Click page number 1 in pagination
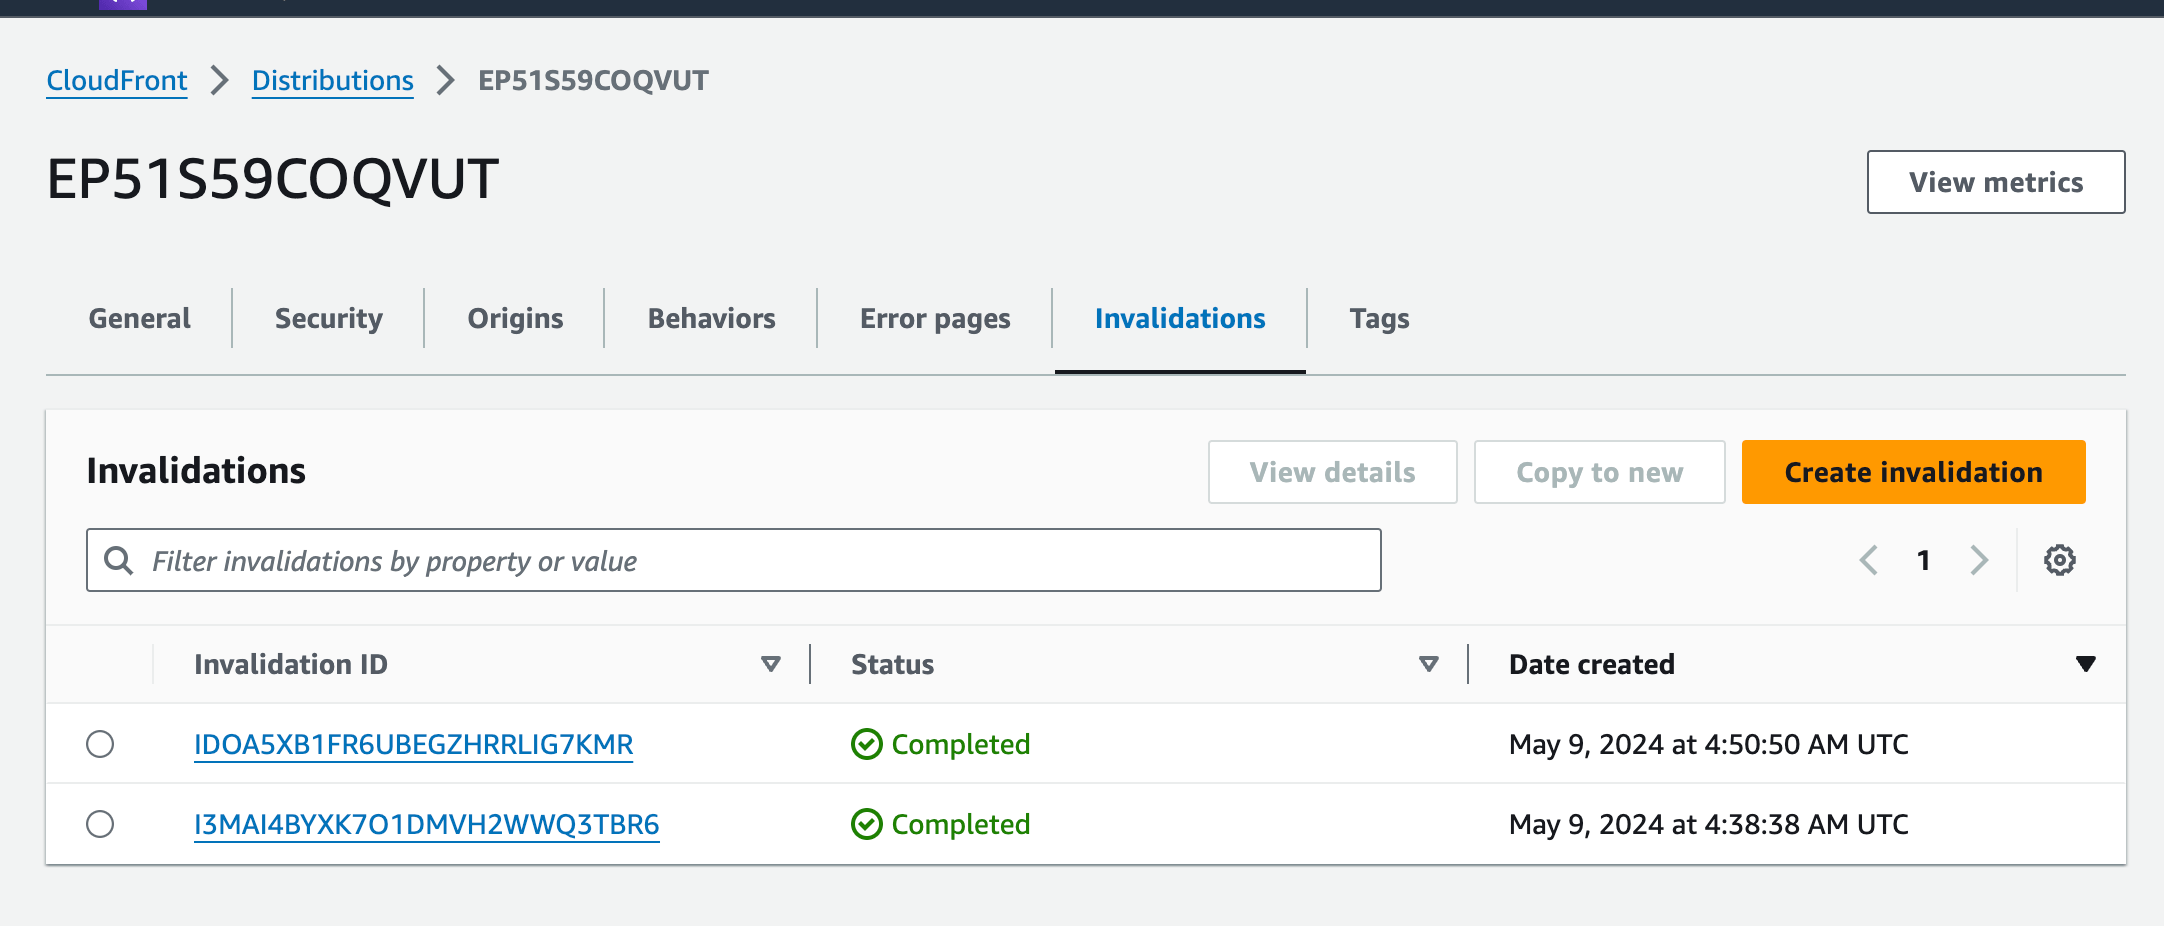Image resolution: width=2164 pixels, height=926 pixels. tap(1923, 560)
